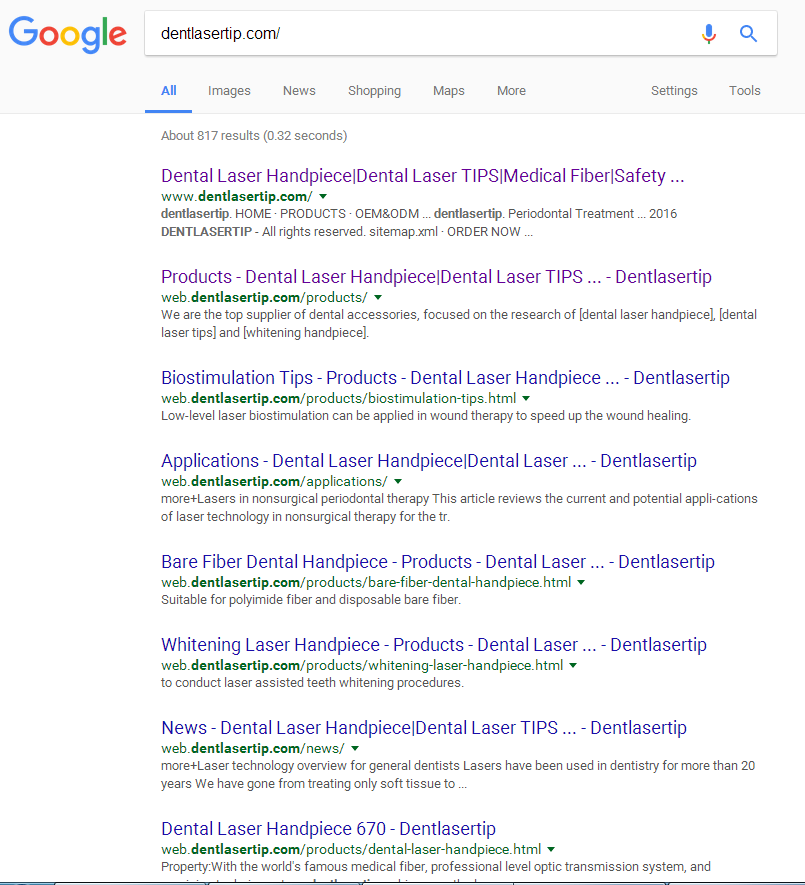Open the Maps tab
Viewport: 805px width, 885px height.
[449, 91]
